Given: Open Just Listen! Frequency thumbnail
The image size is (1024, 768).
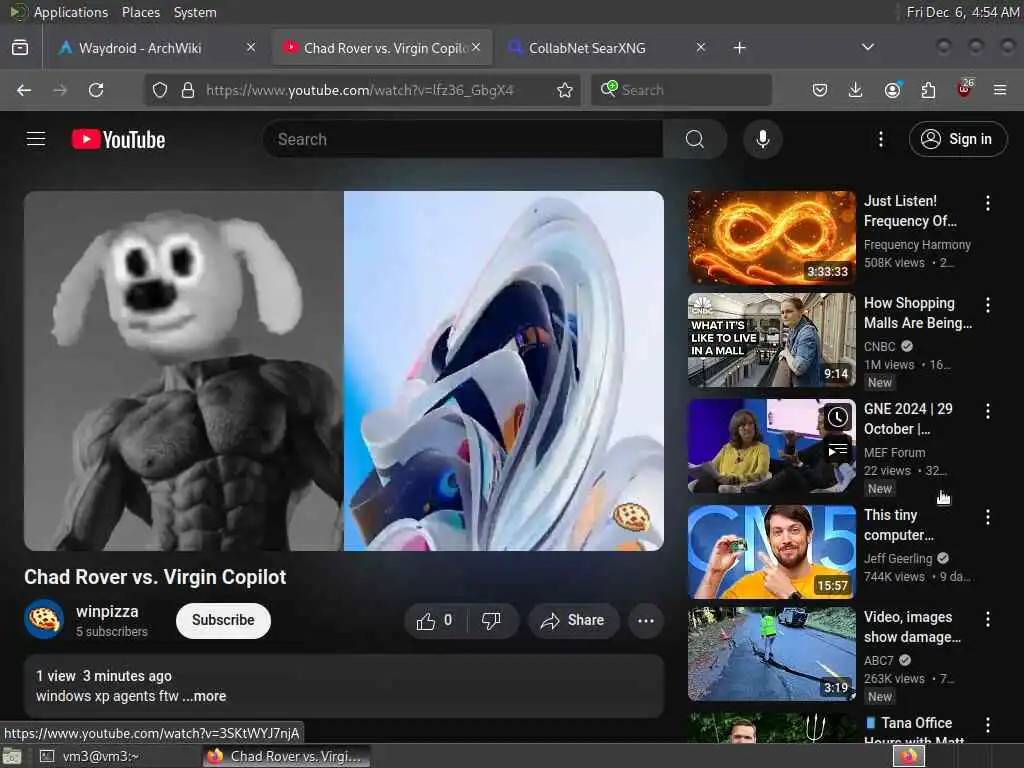Looking at the screenshot, I should (x=771, y=238).
